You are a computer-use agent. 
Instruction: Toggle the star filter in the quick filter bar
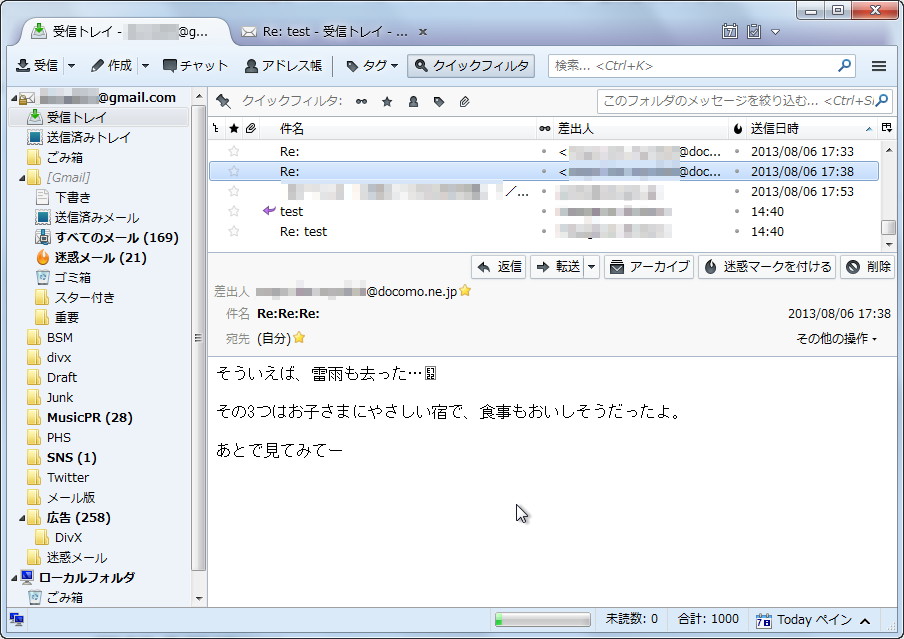pyautogui.click(x=389, y=99)
